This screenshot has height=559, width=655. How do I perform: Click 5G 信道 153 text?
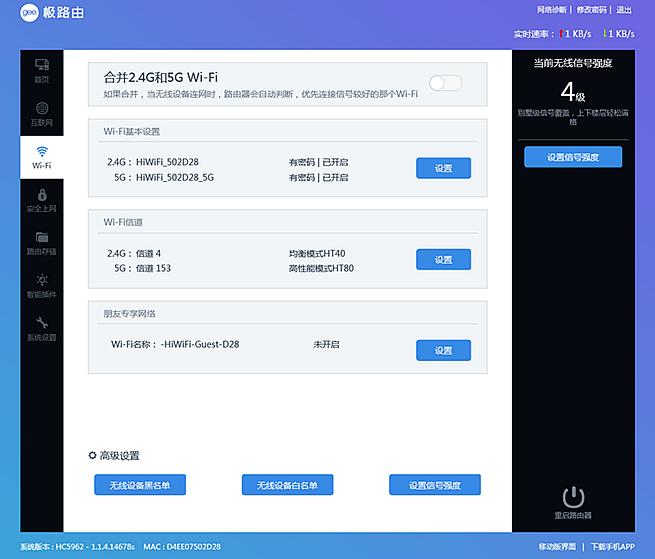[x=153, y=268]
